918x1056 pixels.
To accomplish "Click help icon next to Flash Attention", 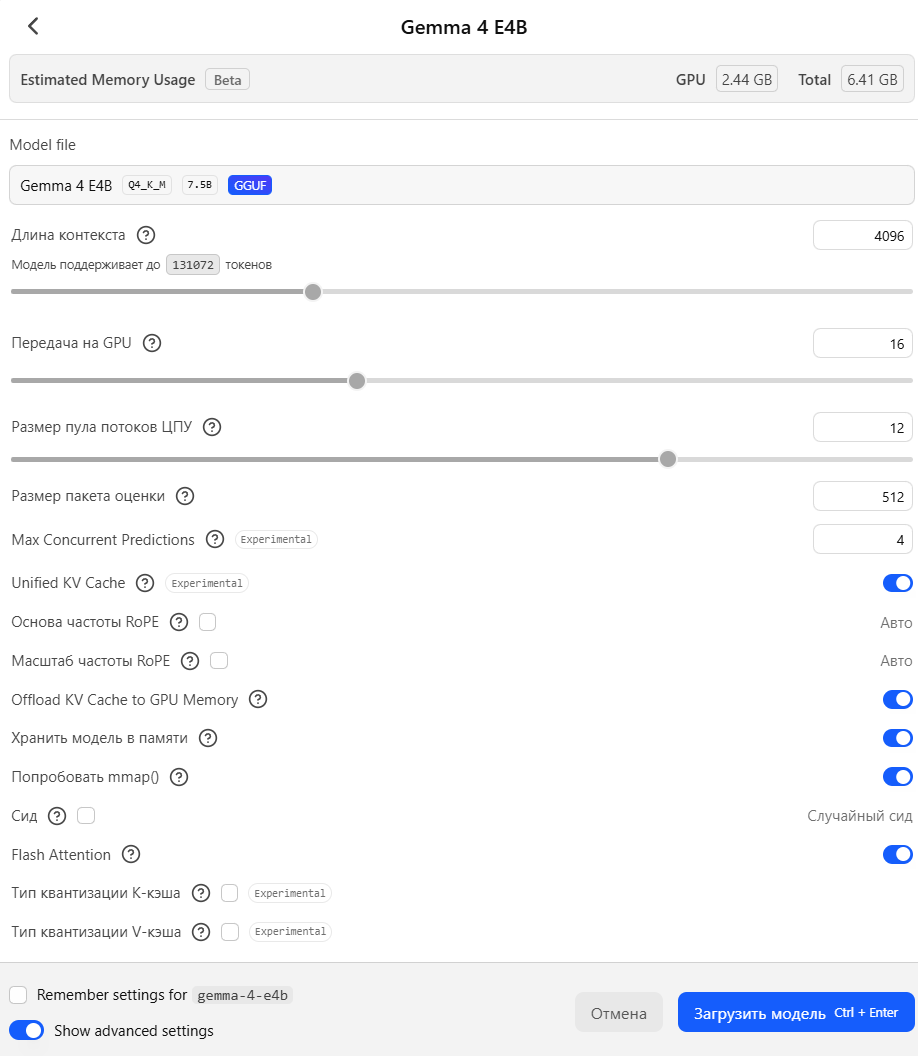I will pos(131,855).
